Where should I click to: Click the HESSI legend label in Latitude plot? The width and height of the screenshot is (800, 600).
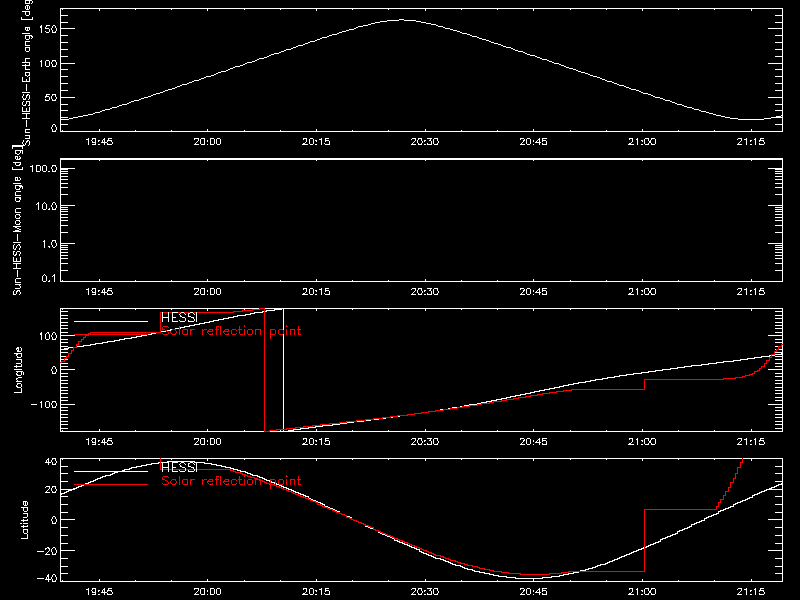179,467
